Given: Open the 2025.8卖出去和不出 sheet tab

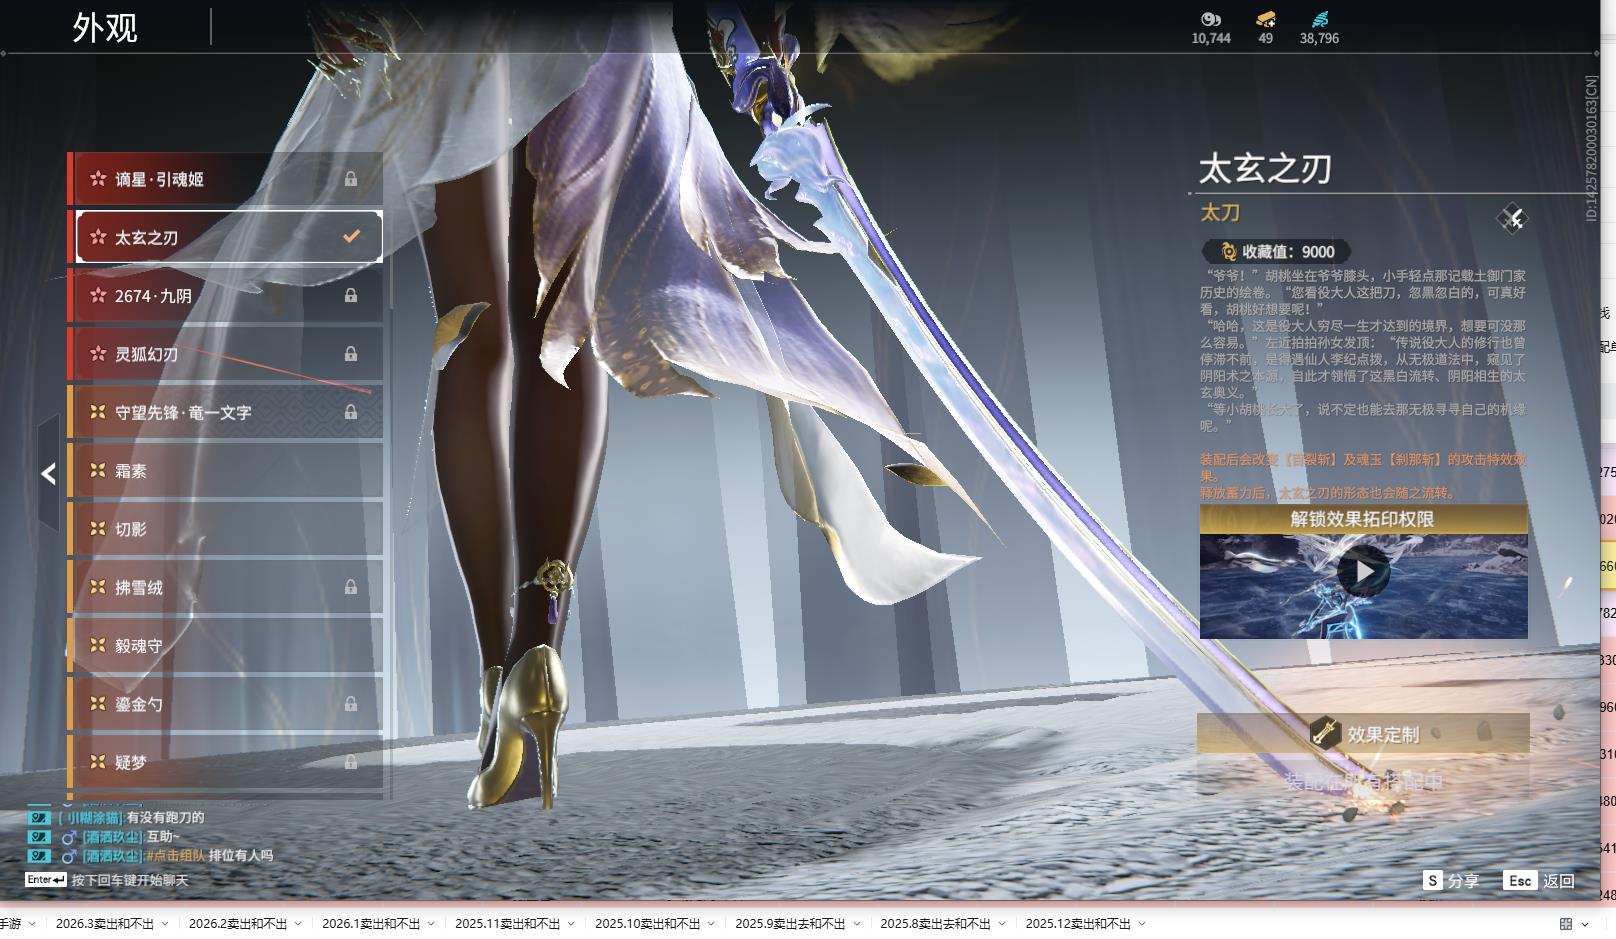Looking at the screenshot, I should click(x=935, y=924).
